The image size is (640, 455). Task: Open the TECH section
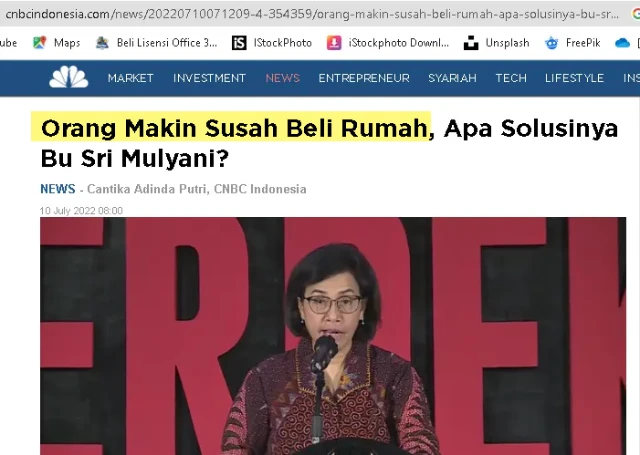pyautogui.click(x=511, y=78)
